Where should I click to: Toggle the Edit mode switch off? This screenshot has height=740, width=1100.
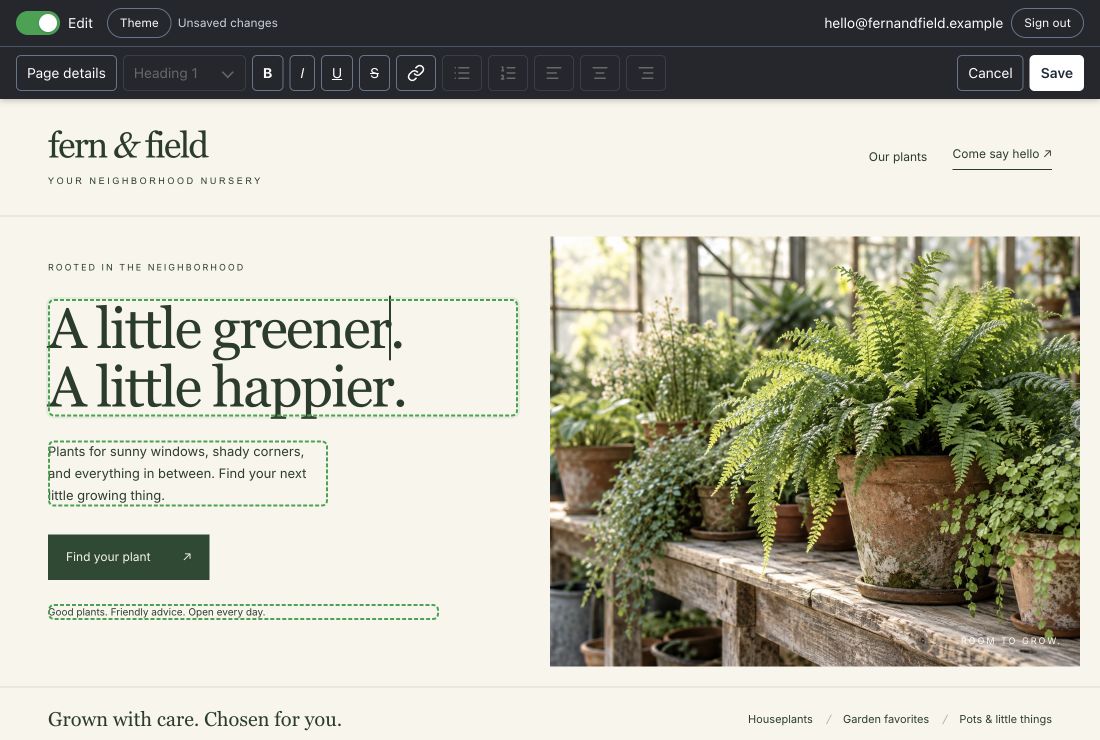point(38,23)
